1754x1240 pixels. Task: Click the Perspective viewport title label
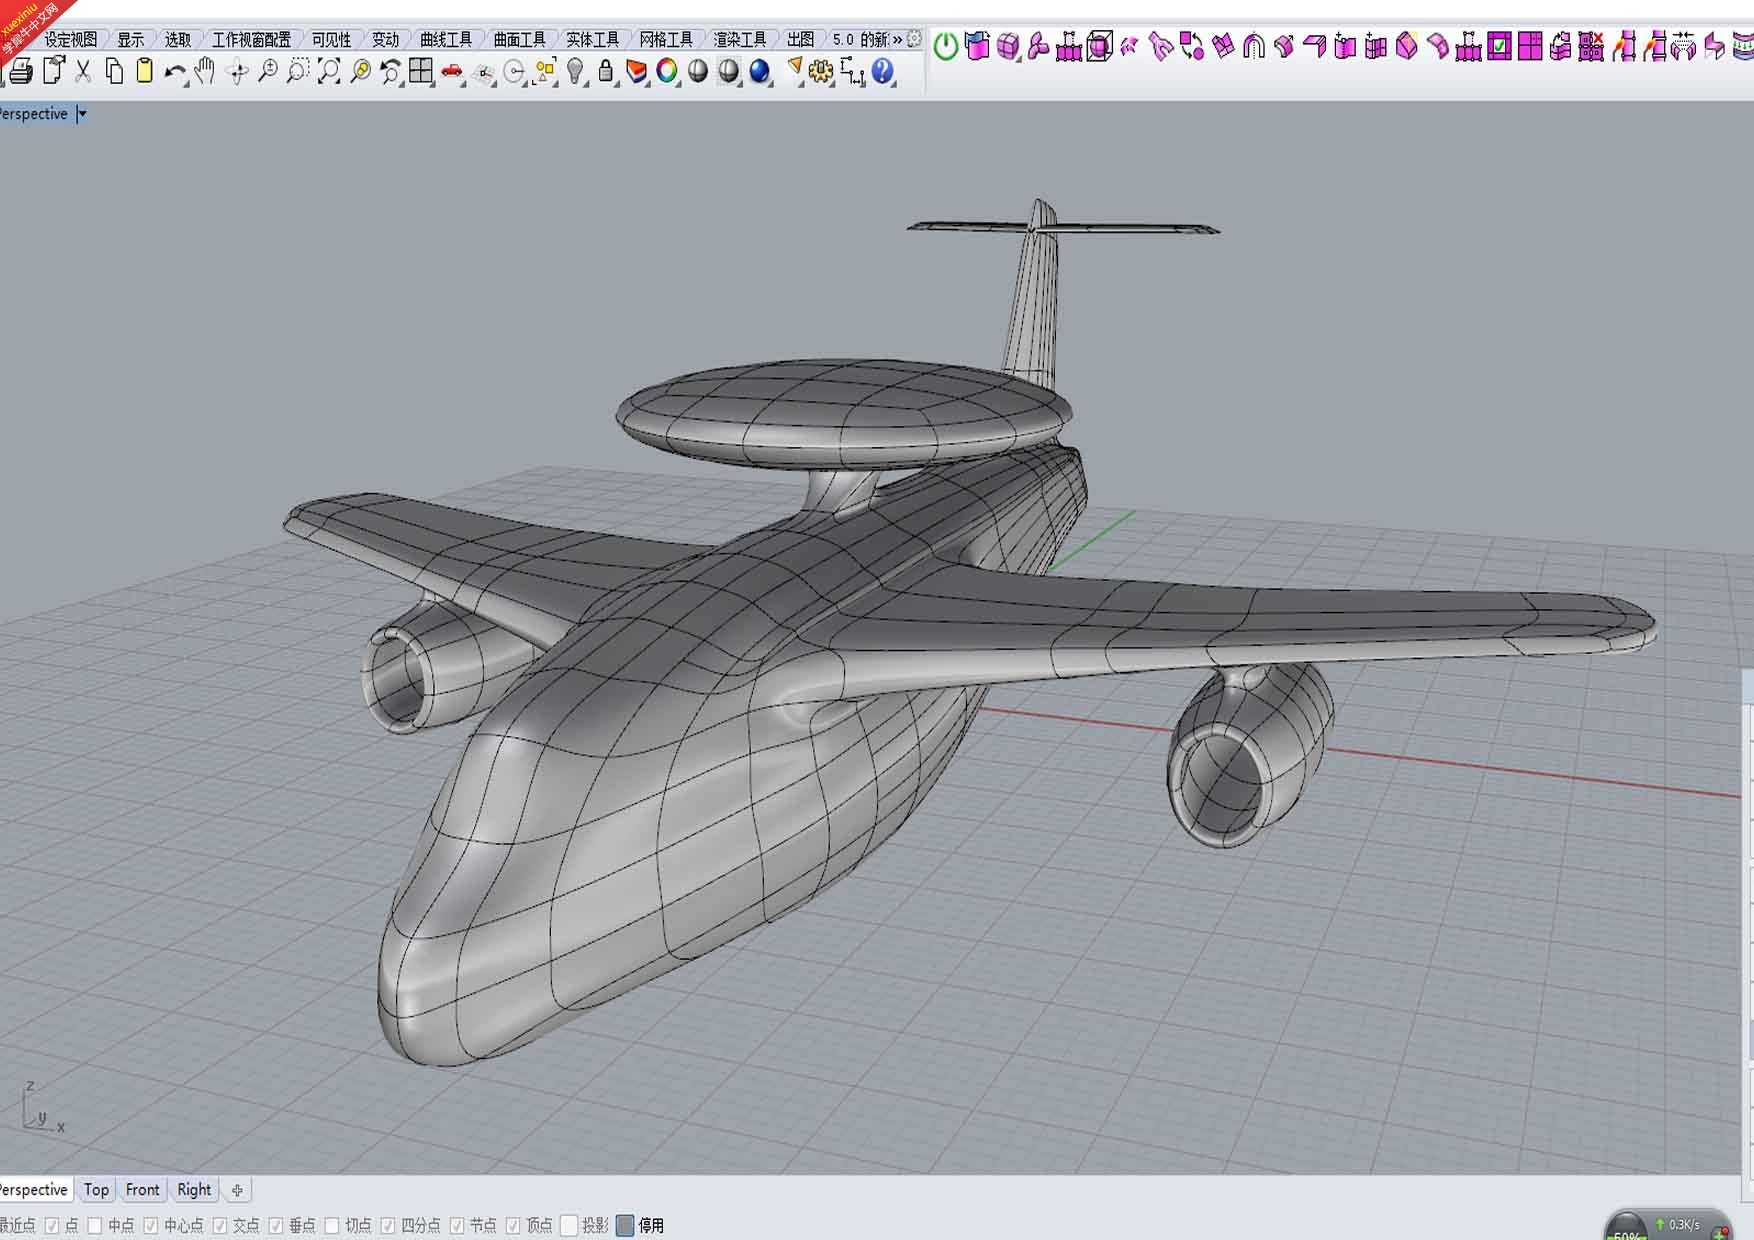tap(33, 114)
